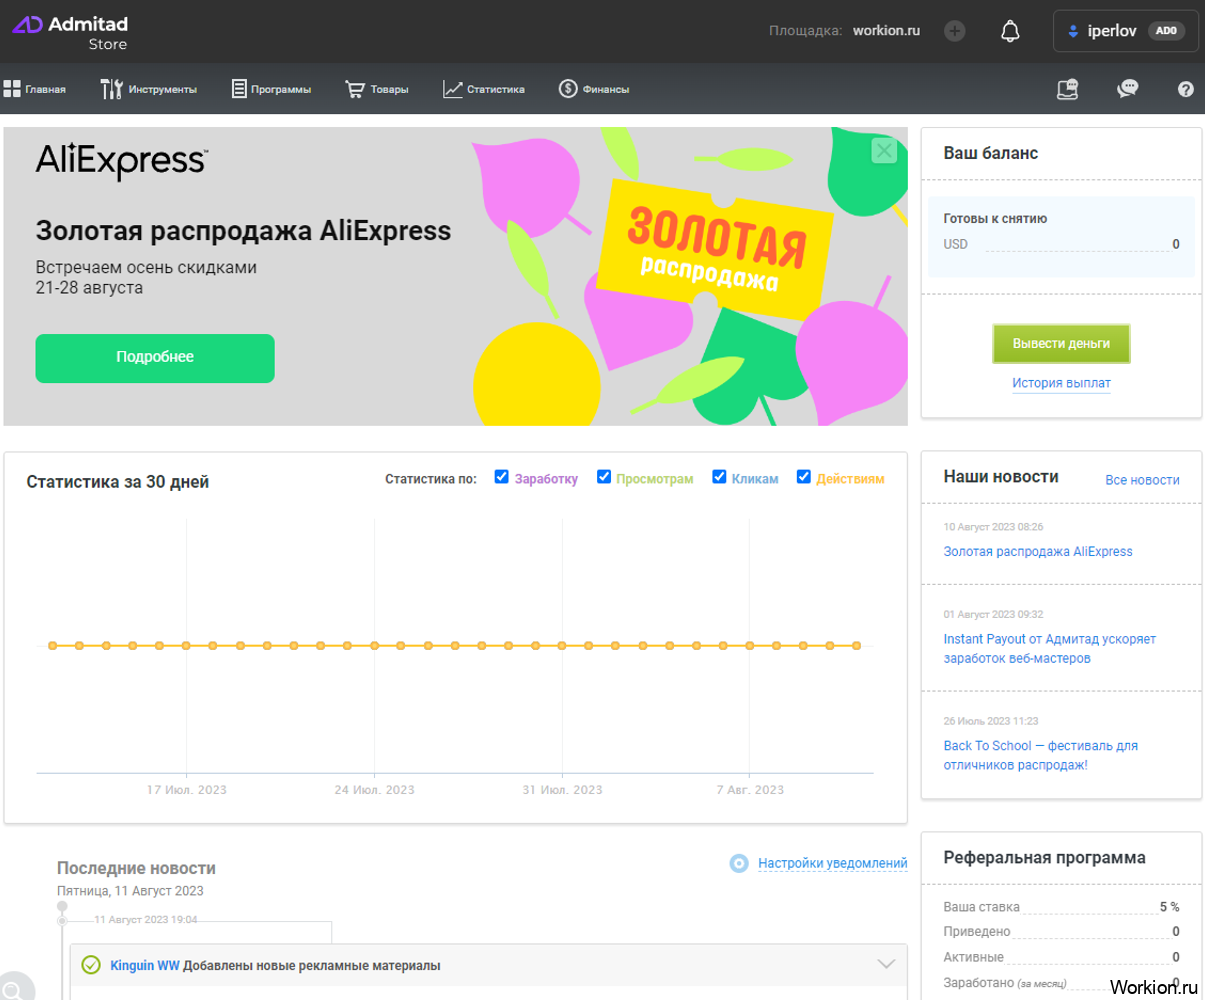Click the Золотая распродажа ticket graphic
This screenshot has width=1205, height=1001.
715,249
